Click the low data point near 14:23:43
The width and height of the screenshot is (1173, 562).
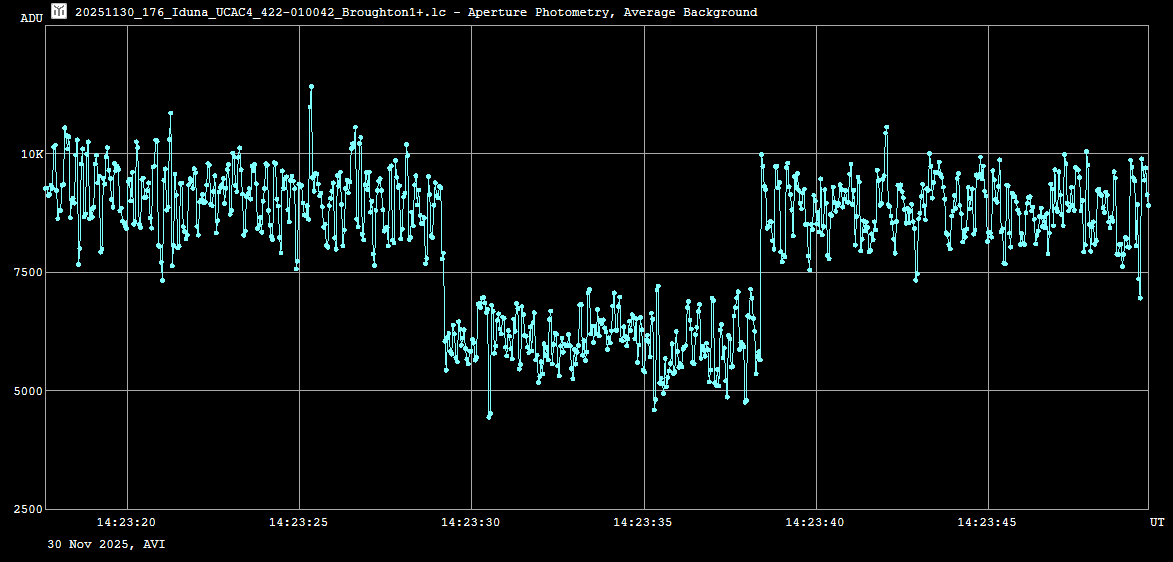coord(916,279)
